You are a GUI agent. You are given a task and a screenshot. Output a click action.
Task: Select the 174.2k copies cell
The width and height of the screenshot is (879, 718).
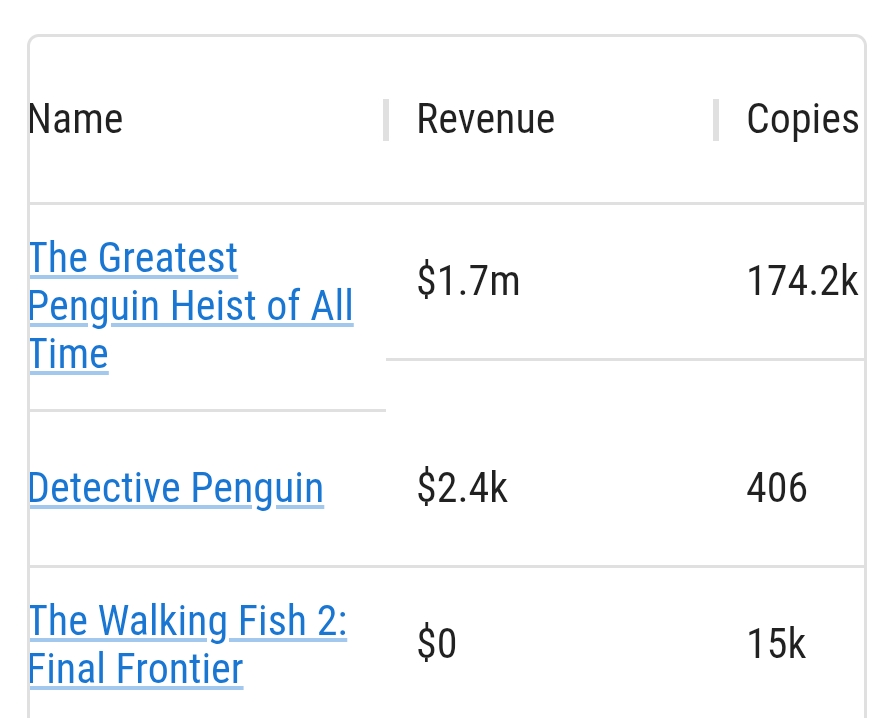tap(802, 281)
